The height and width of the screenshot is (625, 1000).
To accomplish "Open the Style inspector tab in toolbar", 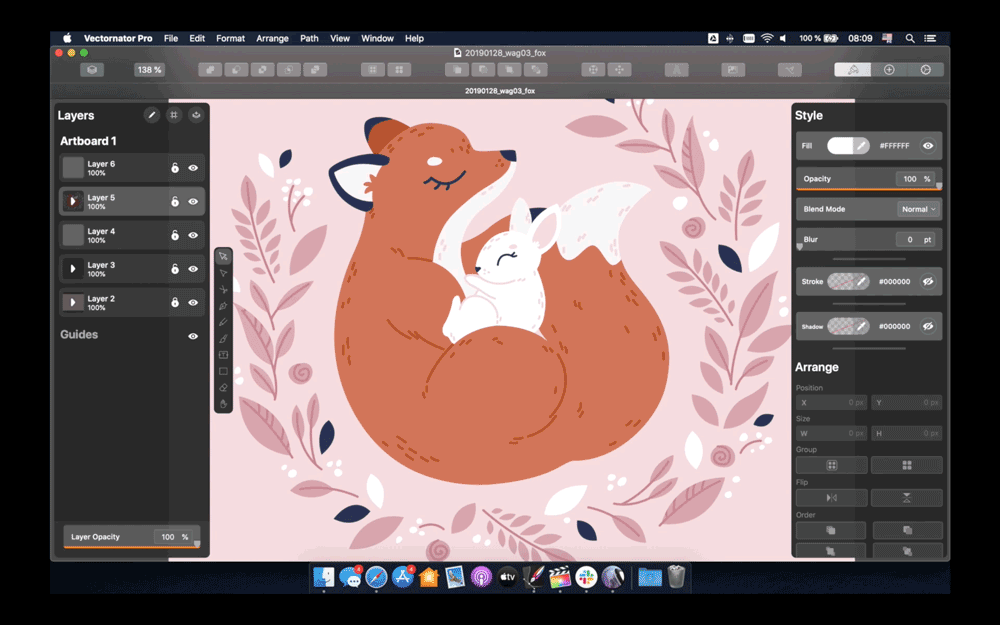I will coord(852,70).
